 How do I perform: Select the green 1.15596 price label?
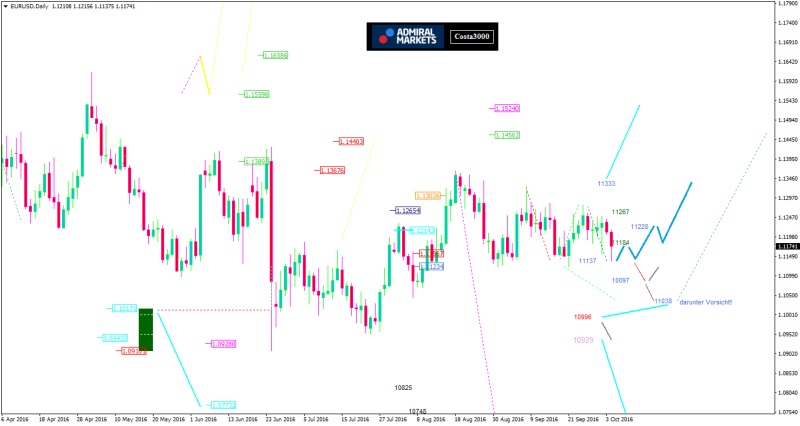click(256, 94)
